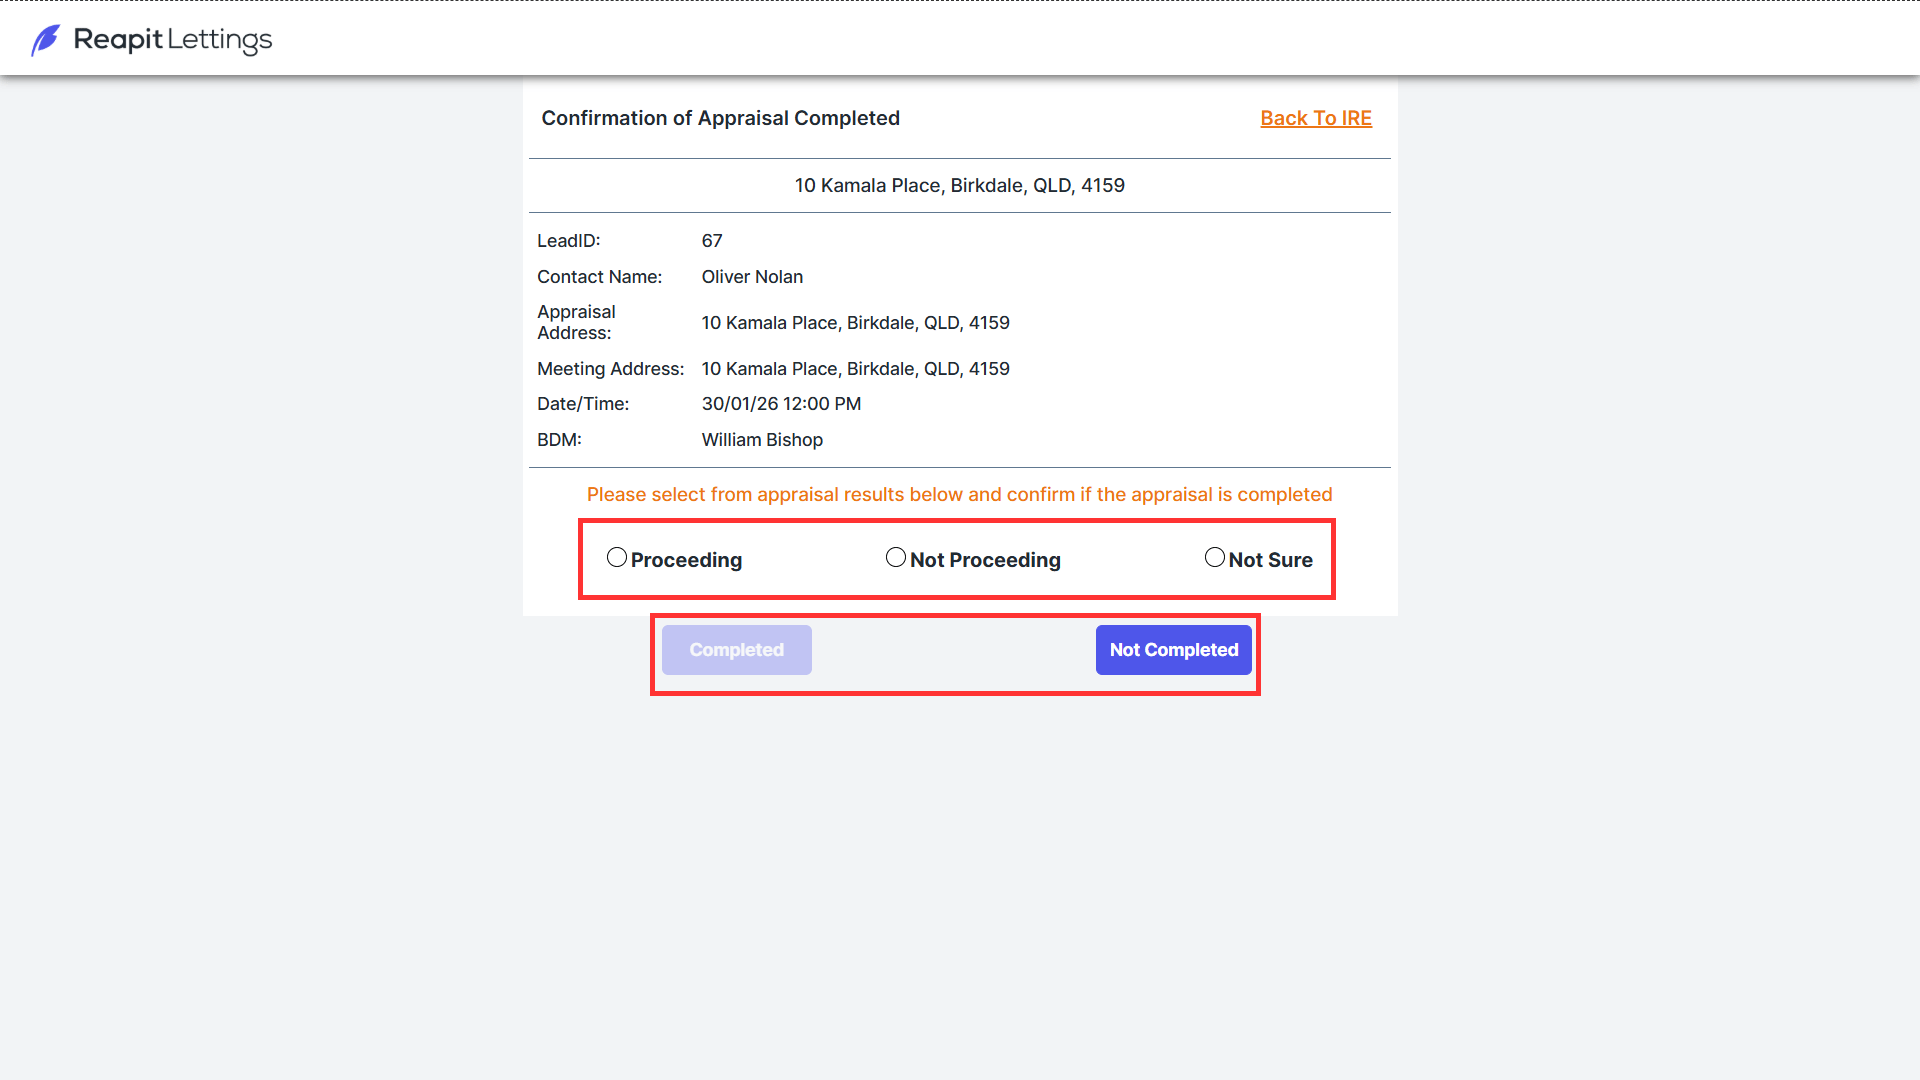The height and width of the screenshot is (1080, 1920).
Task: Select the Not Sure radio button circle
Action: pyautogui.click(x=1215, y=557)
